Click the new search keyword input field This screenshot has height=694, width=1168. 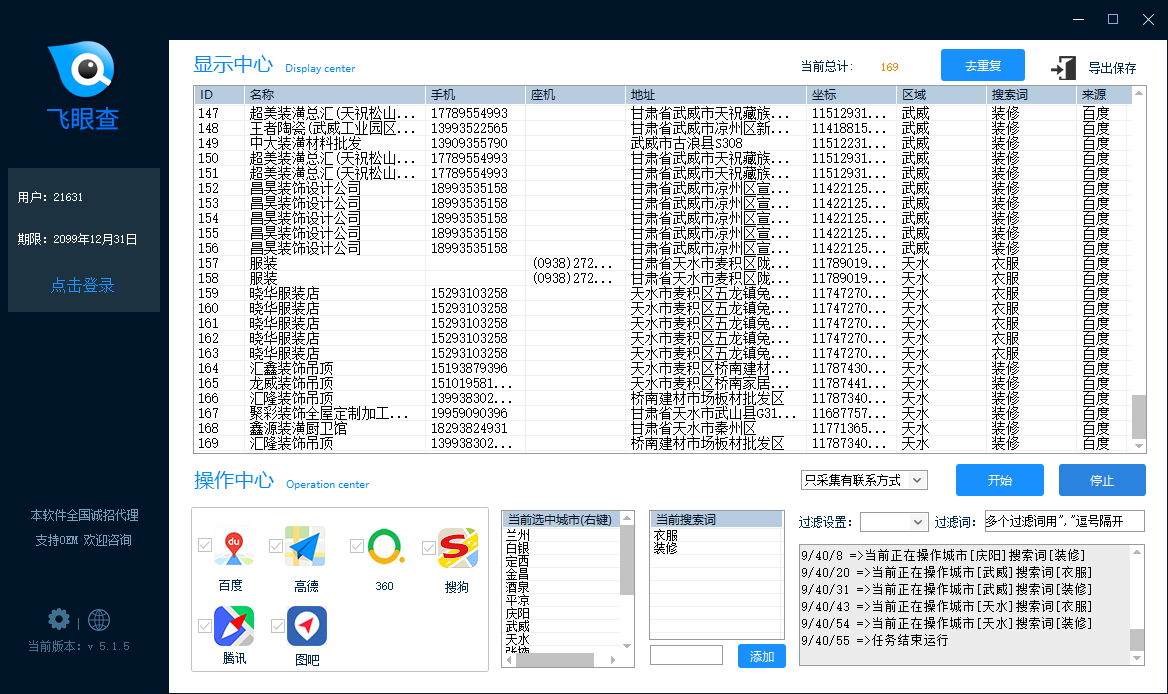(686, 655)
